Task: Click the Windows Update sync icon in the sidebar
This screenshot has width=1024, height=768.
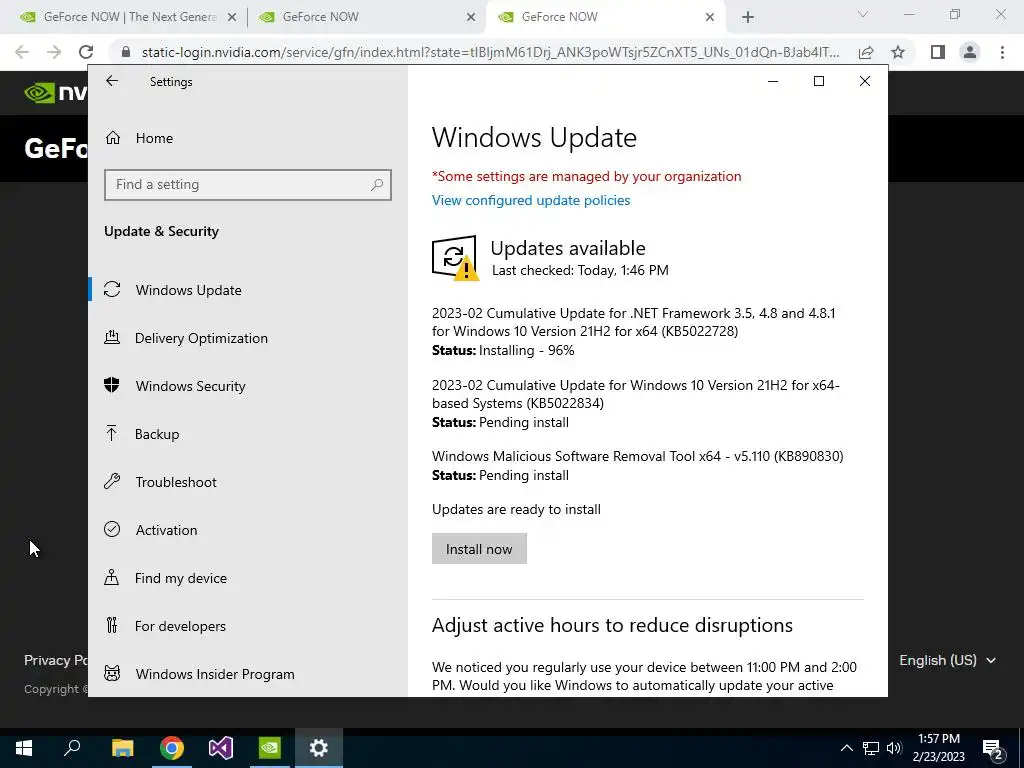Action: [x=112, y=289]
